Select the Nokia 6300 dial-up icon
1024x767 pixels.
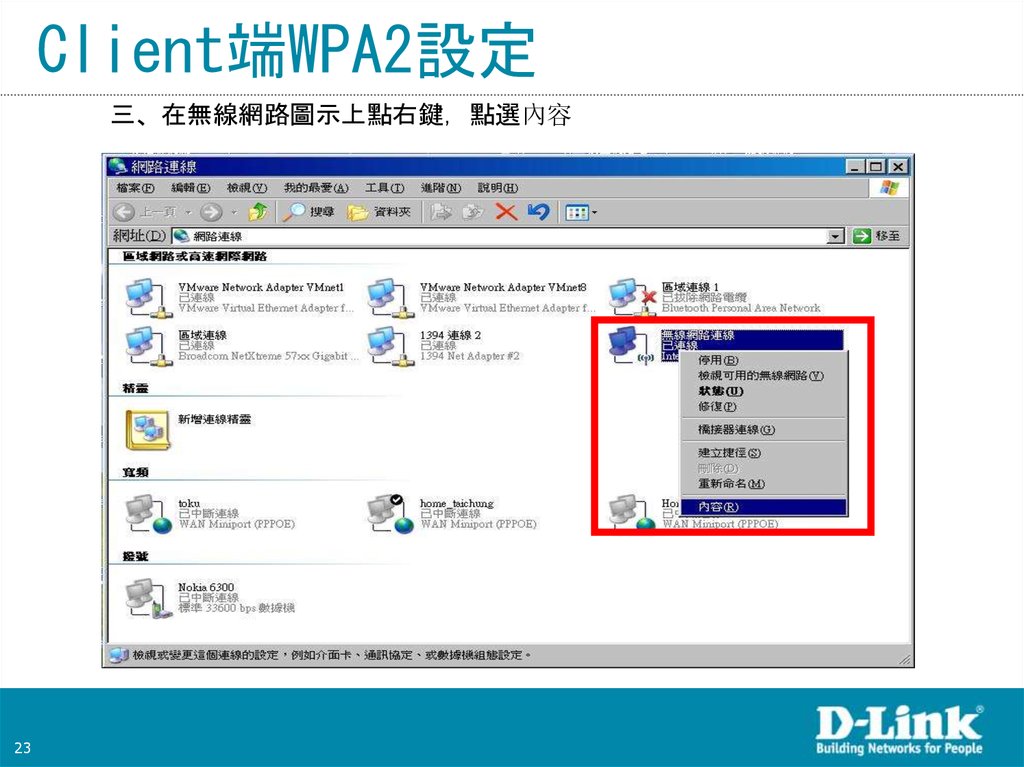(148, 598)
